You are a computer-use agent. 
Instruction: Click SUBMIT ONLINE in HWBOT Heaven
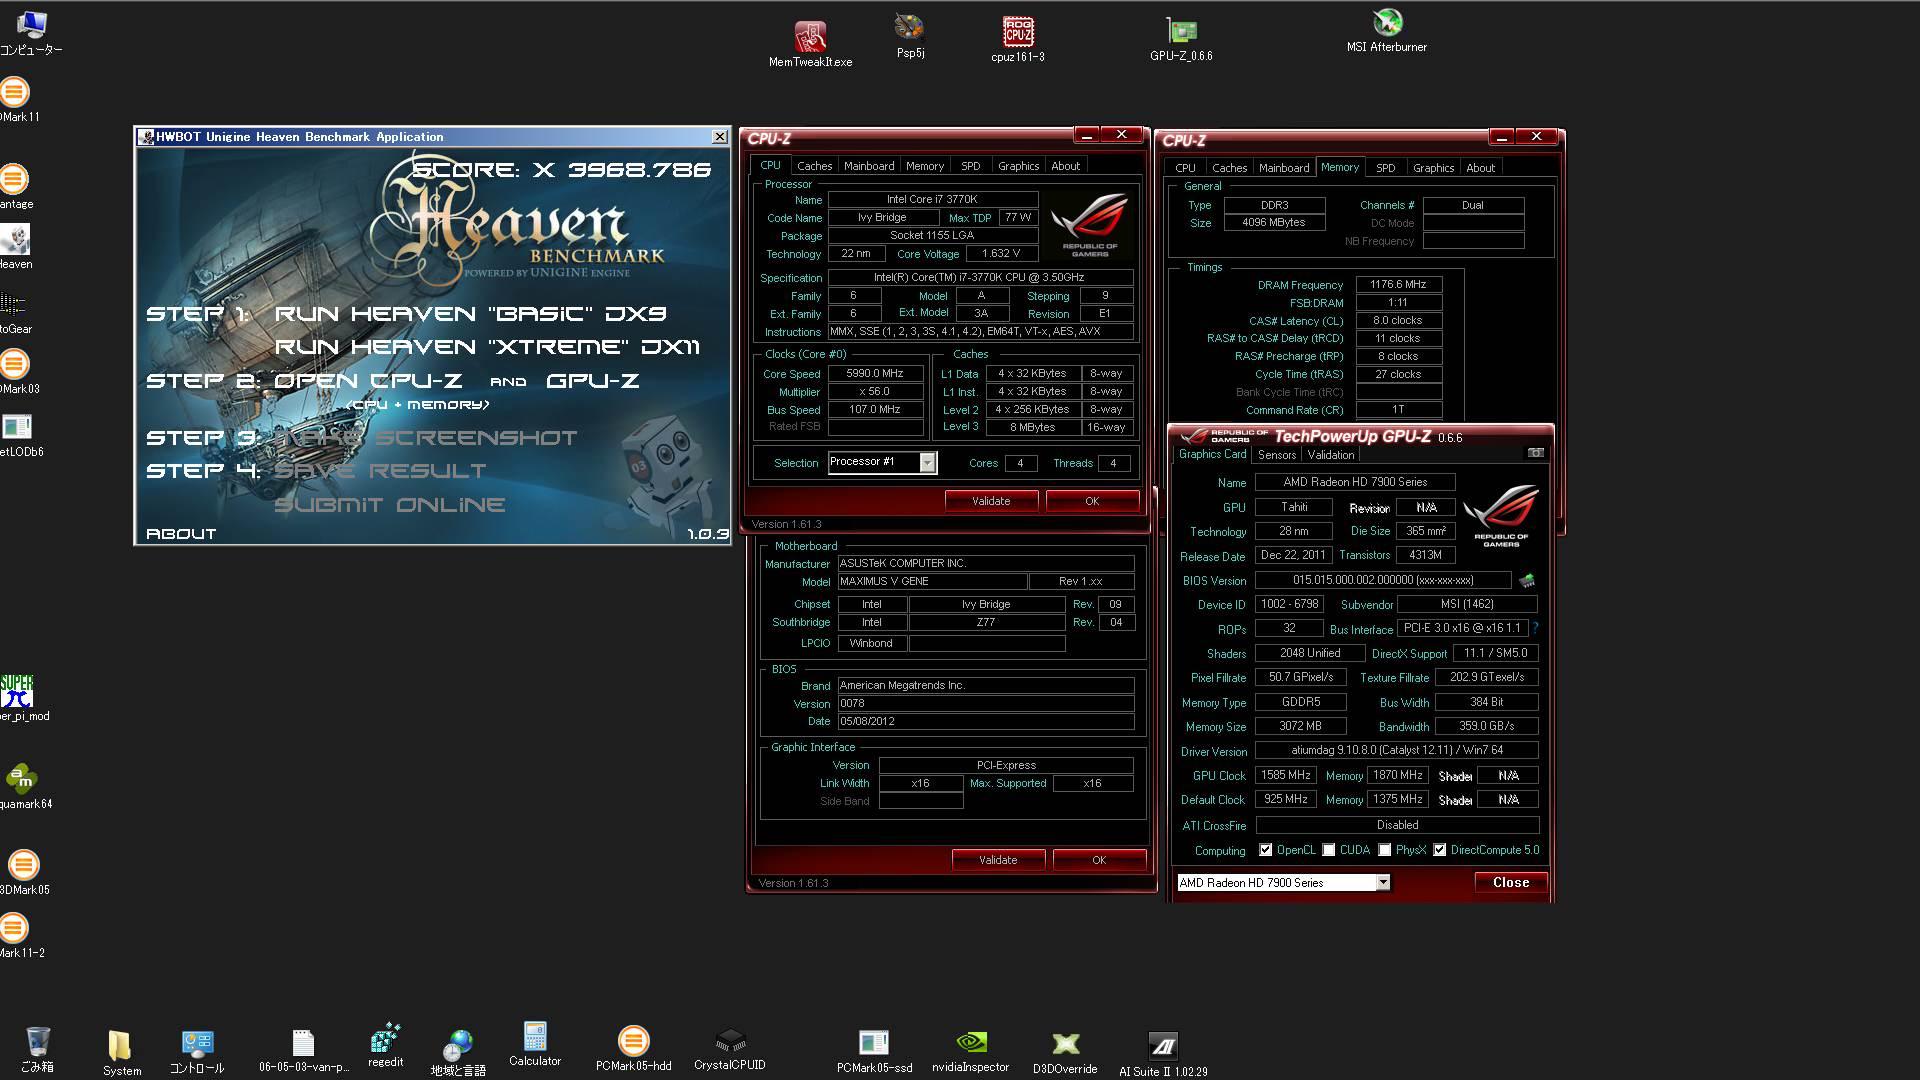[x=390, y=505]
